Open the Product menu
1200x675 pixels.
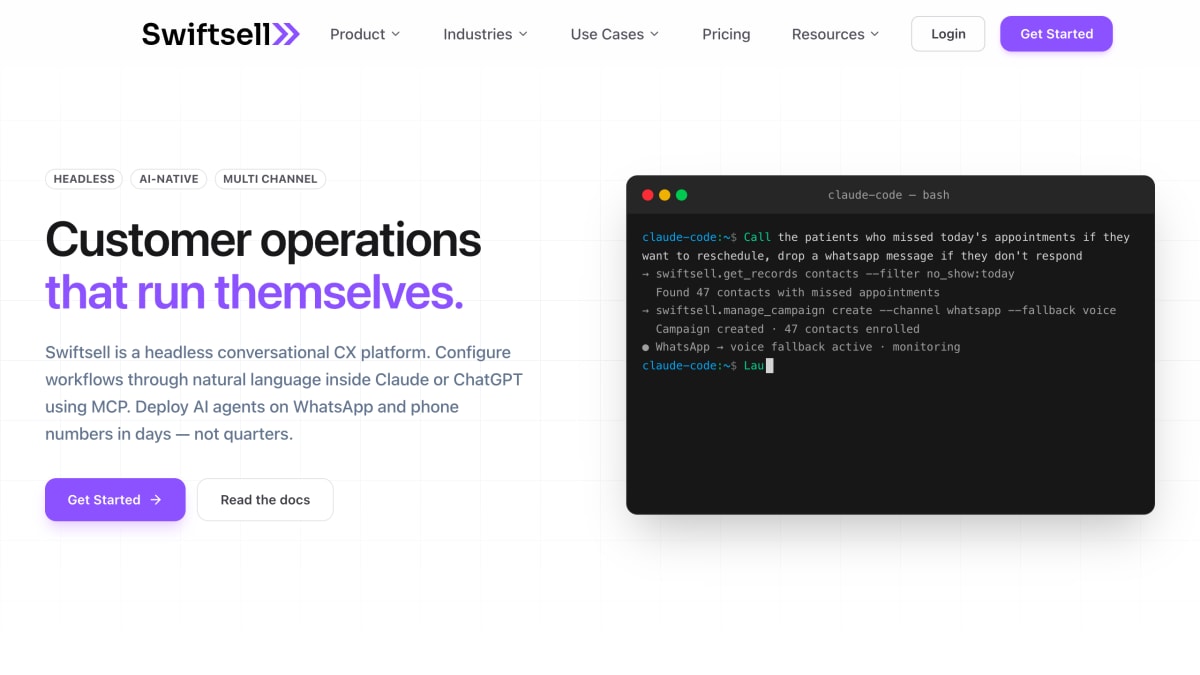[x=365, y=34]
